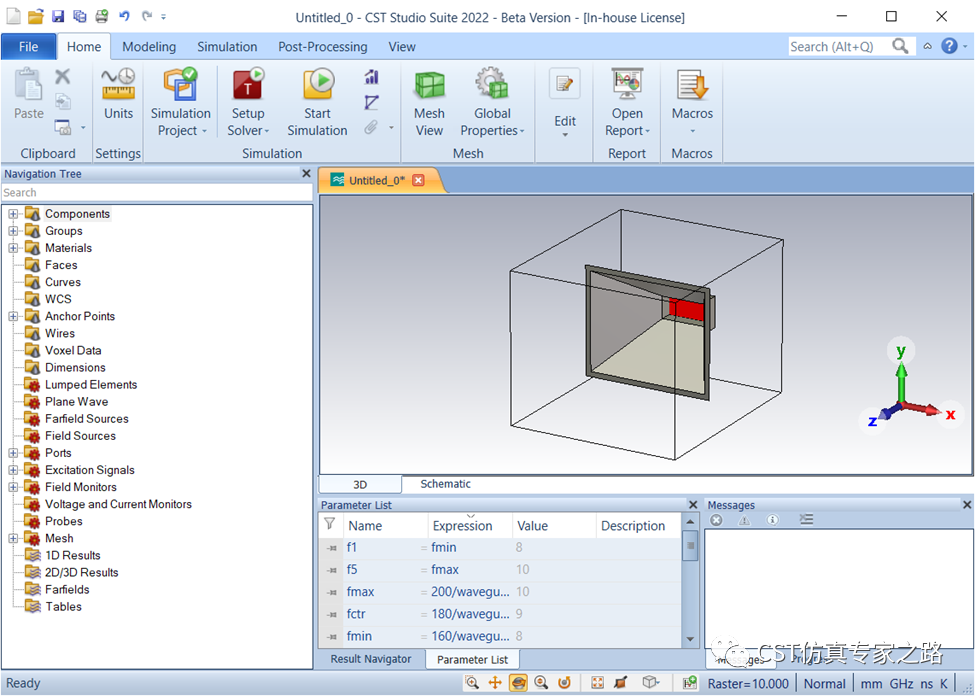Image resolution: width=975 pixels, height=696 pixels.
Task: Reset view to fit structure
Action: 598,682
